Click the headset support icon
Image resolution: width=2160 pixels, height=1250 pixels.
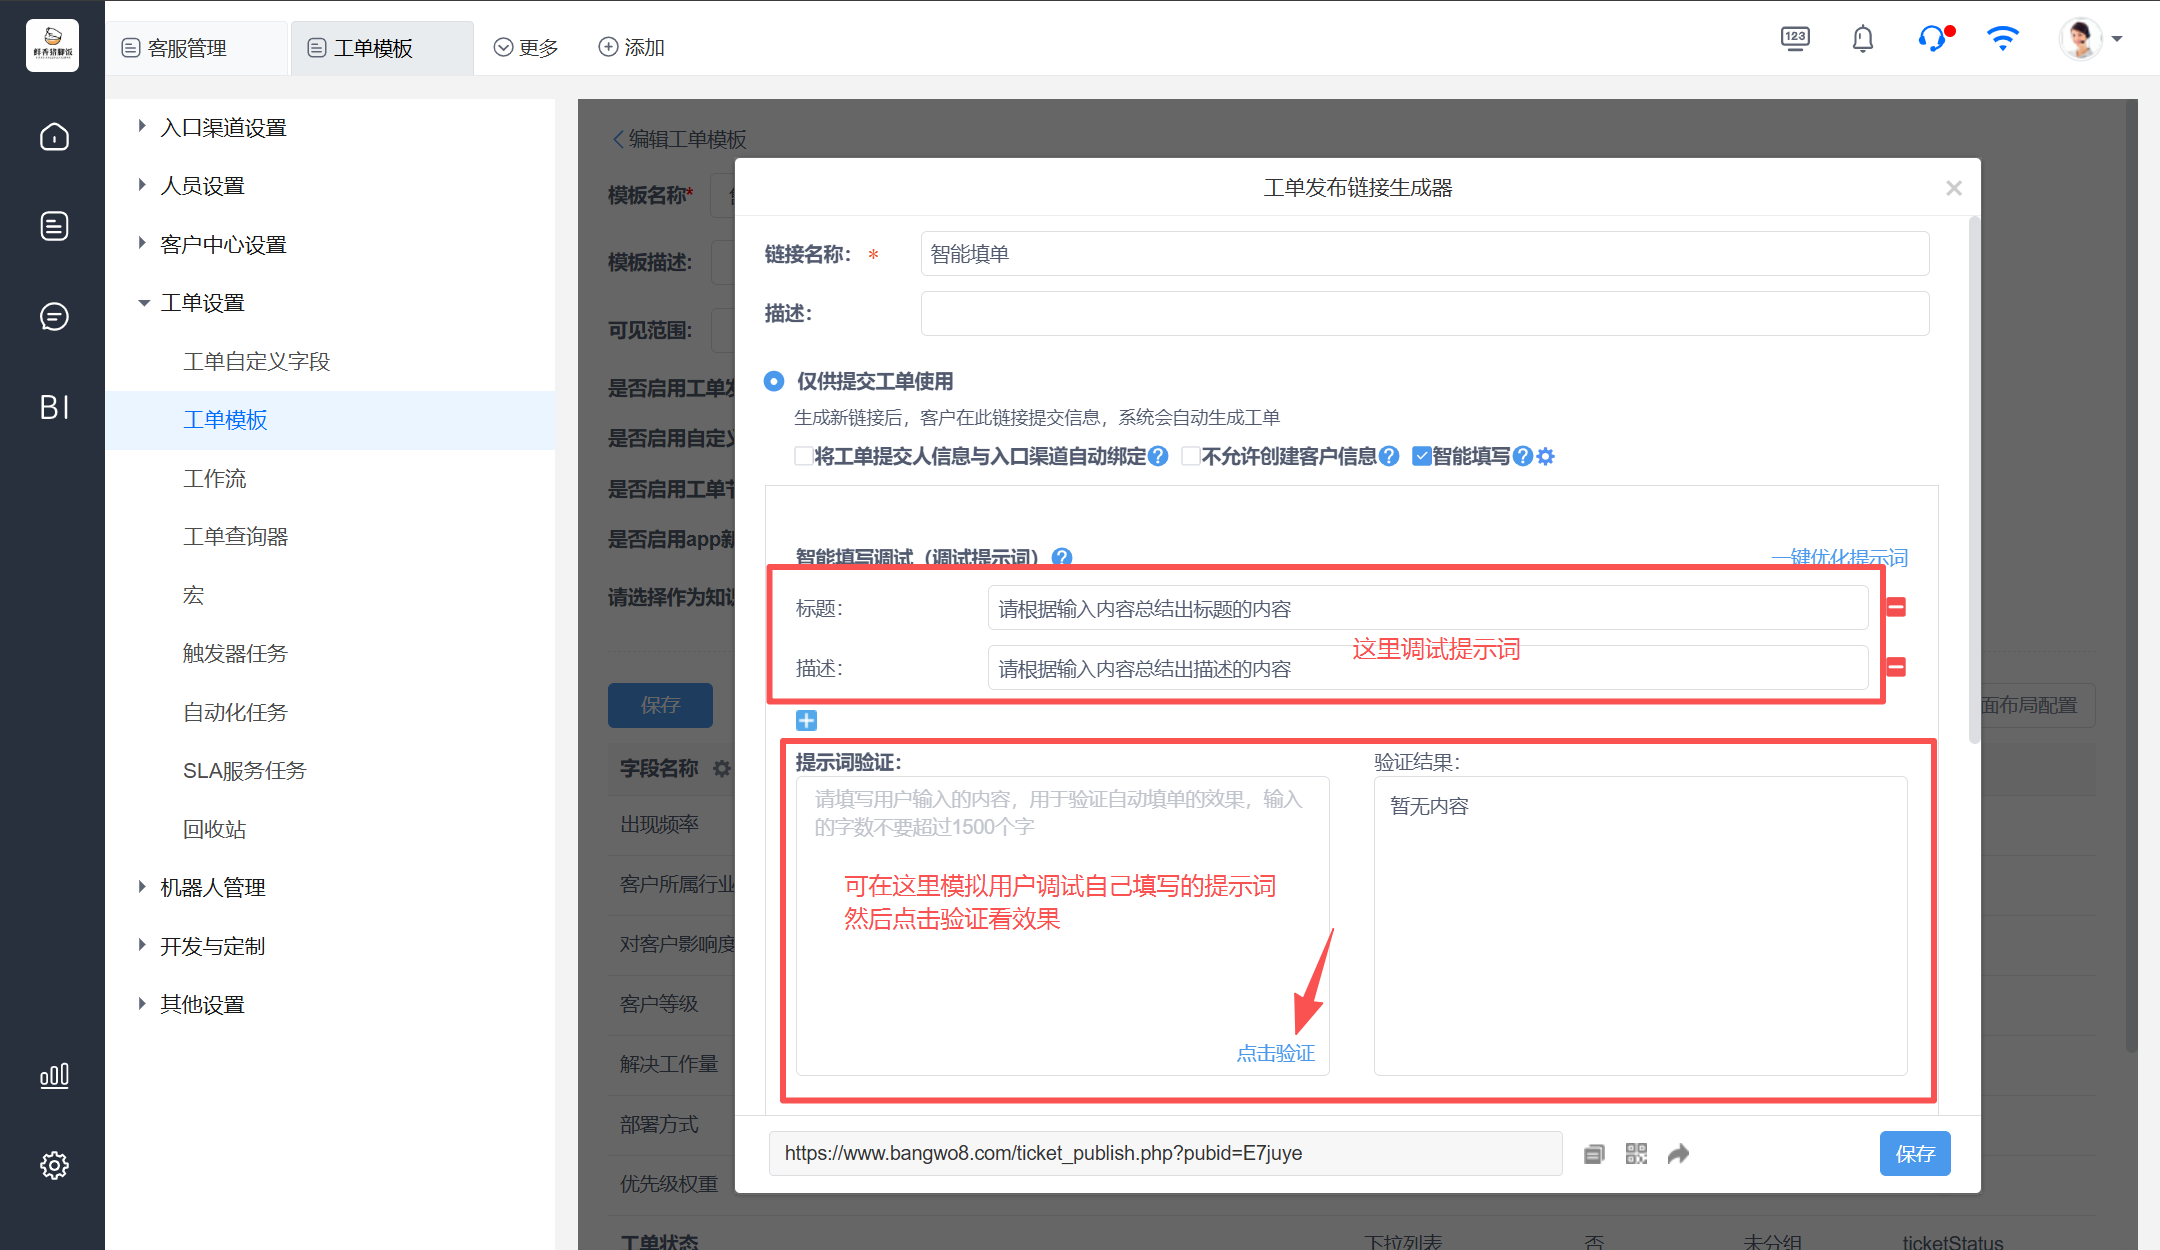1932,40
